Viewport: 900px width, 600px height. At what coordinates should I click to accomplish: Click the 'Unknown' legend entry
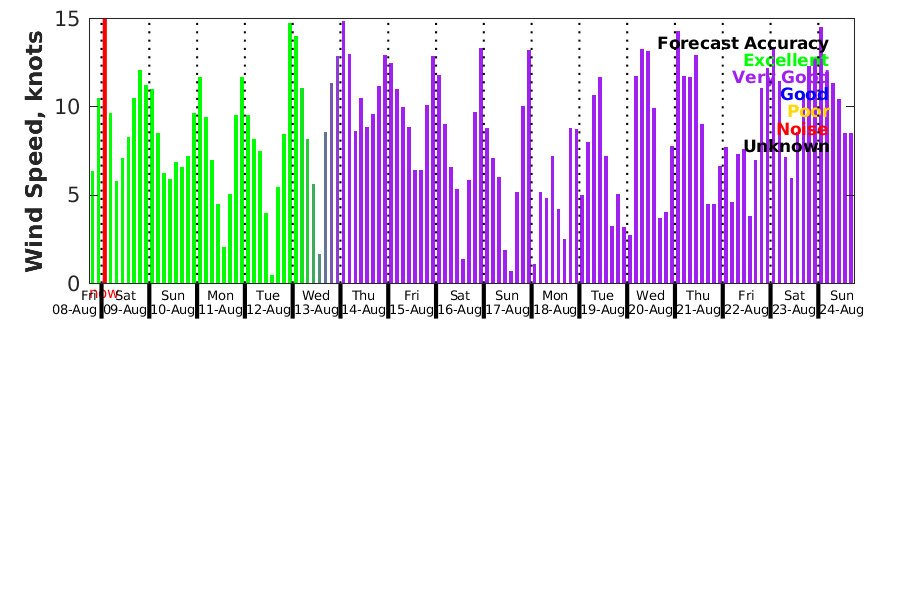(x=786, y=146)
